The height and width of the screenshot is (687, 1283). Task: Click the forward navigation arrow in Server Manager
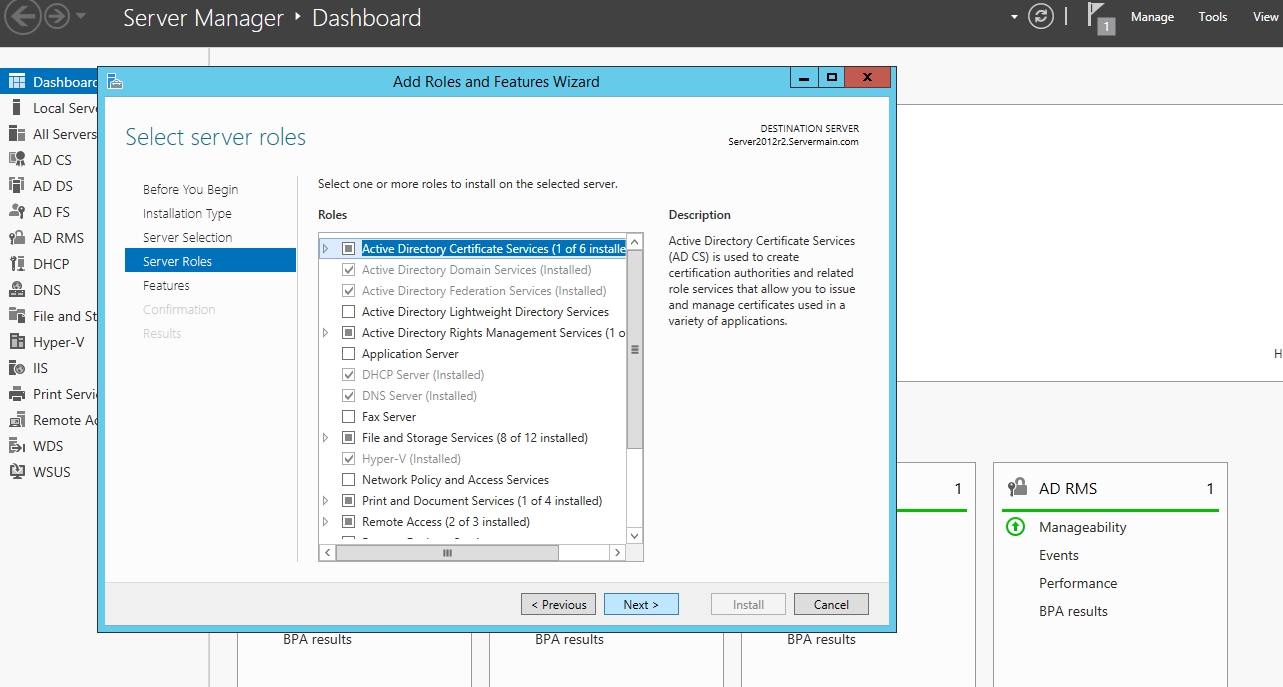point(56,17)
